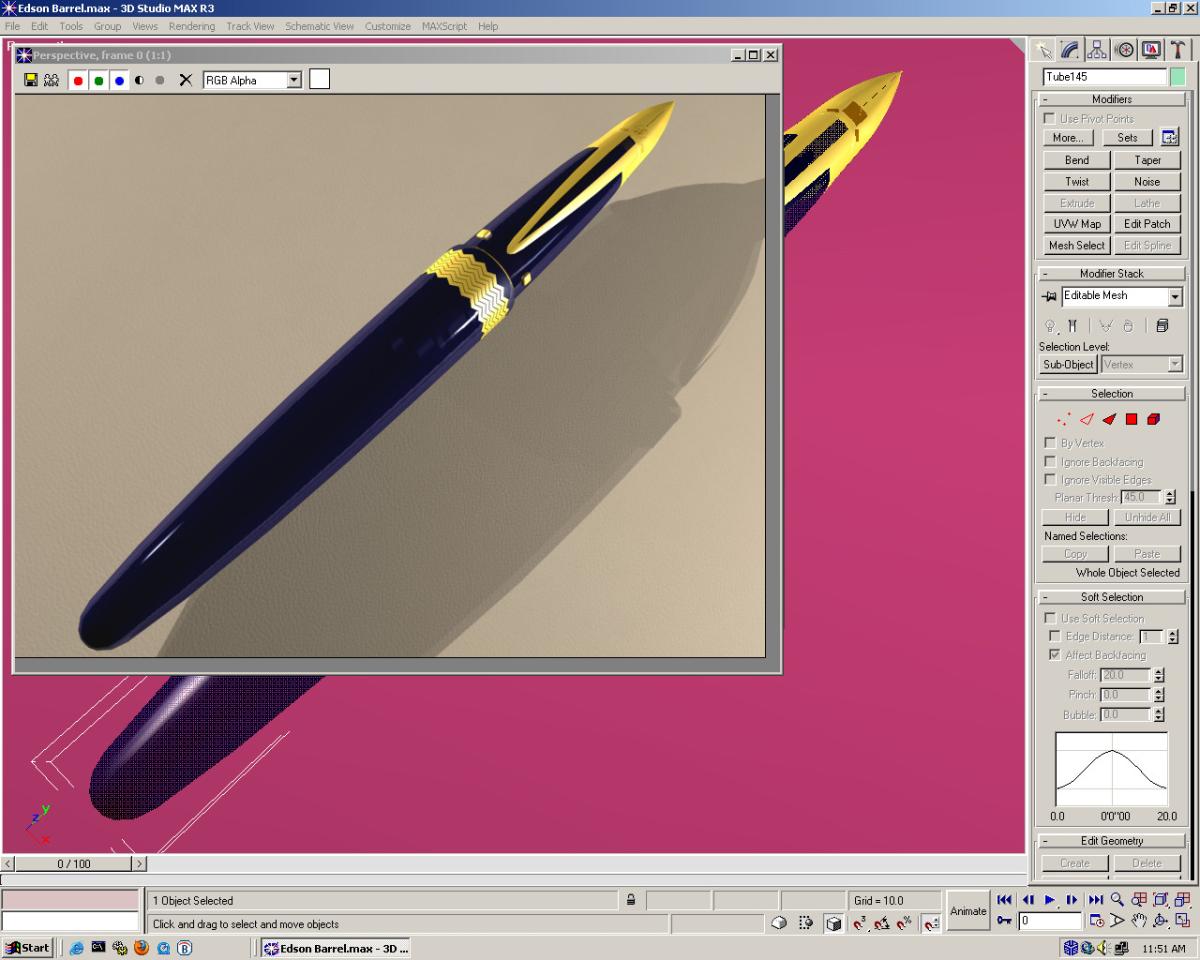Open the Hierarchy command panel tab
Viewport: 1200px width, 960px height.
pos(1097,50)
